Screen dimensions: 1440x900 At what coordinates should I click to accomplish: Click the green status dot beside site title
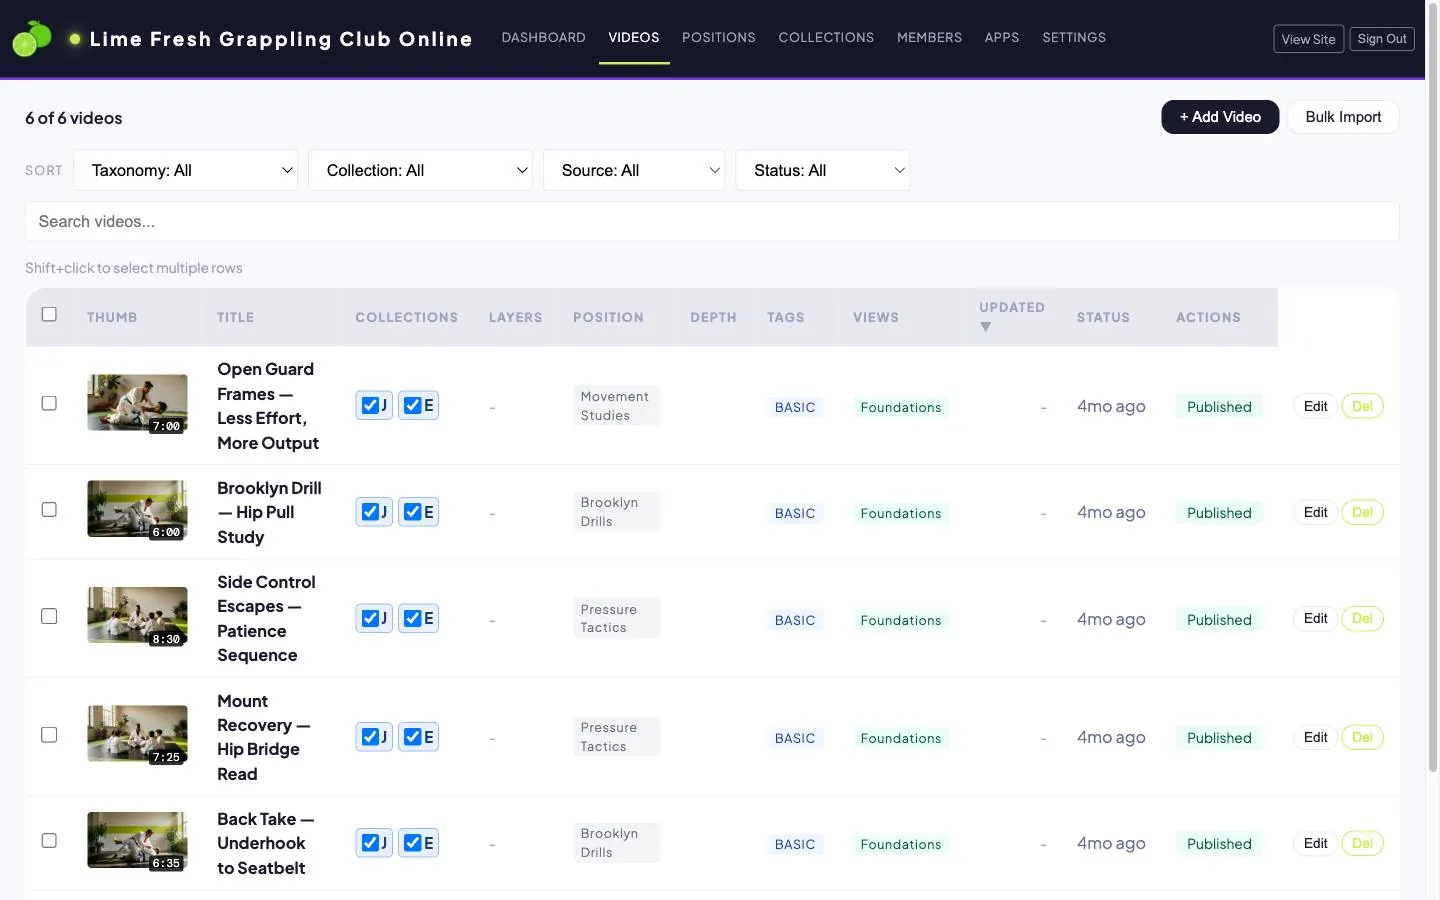point(75,39)
